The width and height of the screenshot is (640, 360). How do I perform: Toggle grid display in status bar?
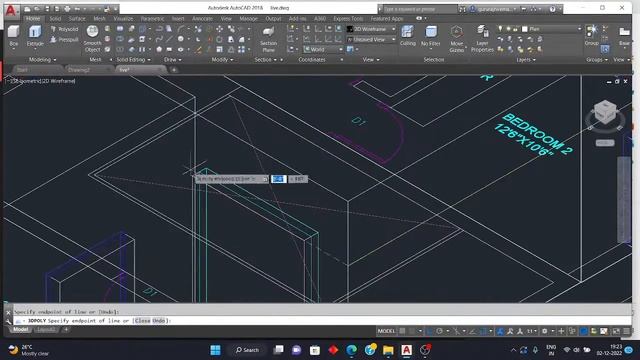402,331
